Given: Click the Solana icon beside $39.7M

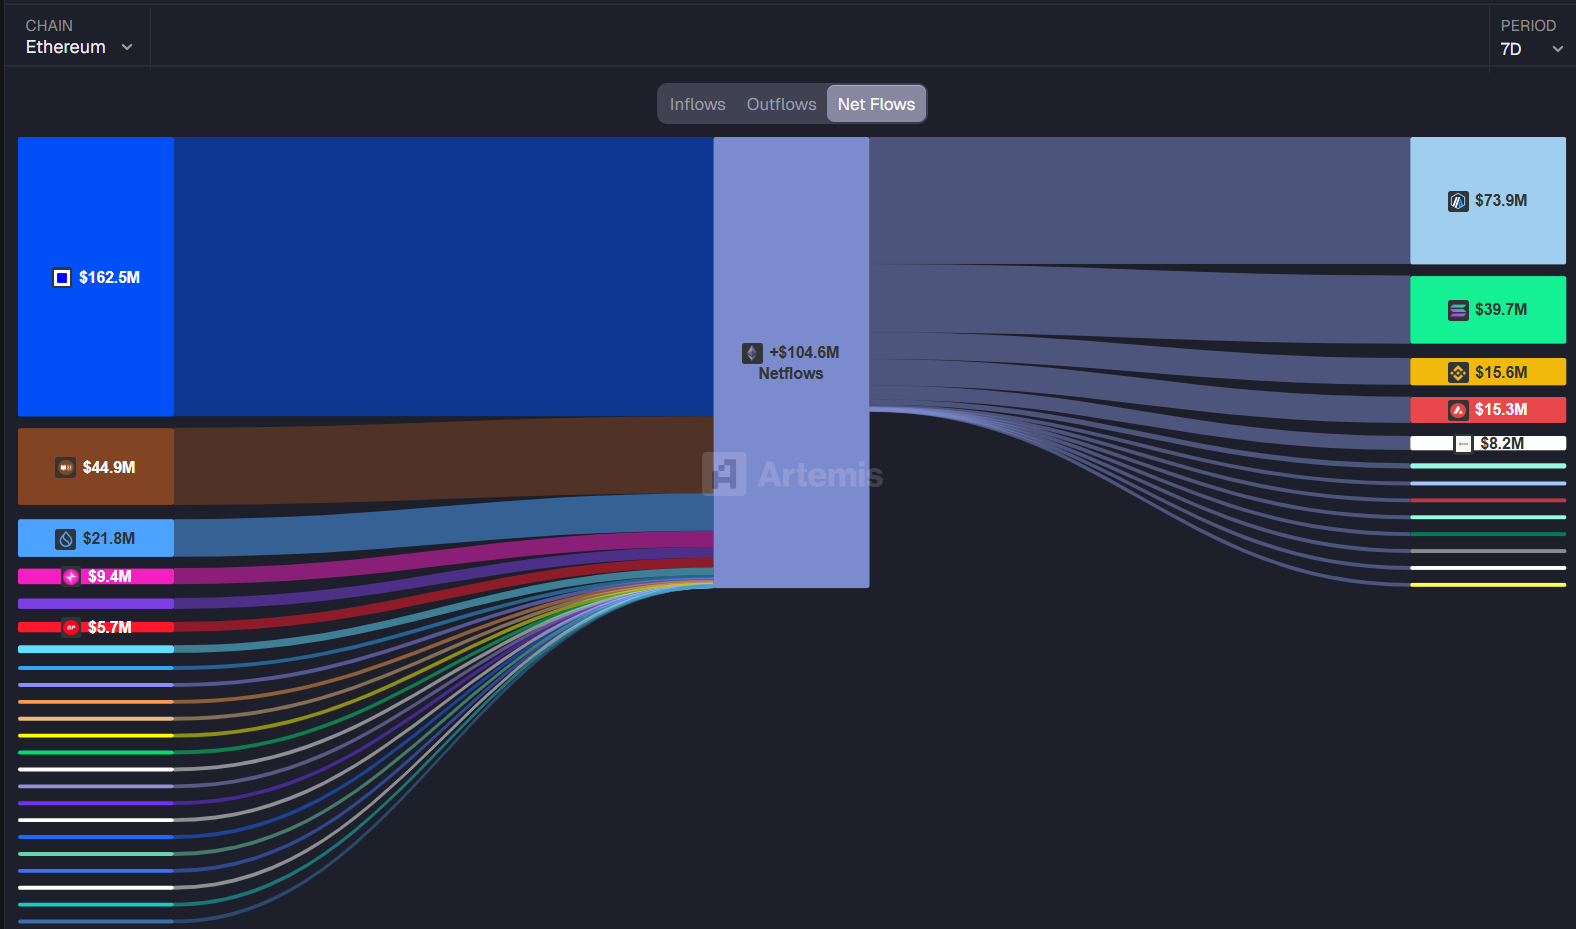Looking at the screenshot, I should [x=1458, y=310].
